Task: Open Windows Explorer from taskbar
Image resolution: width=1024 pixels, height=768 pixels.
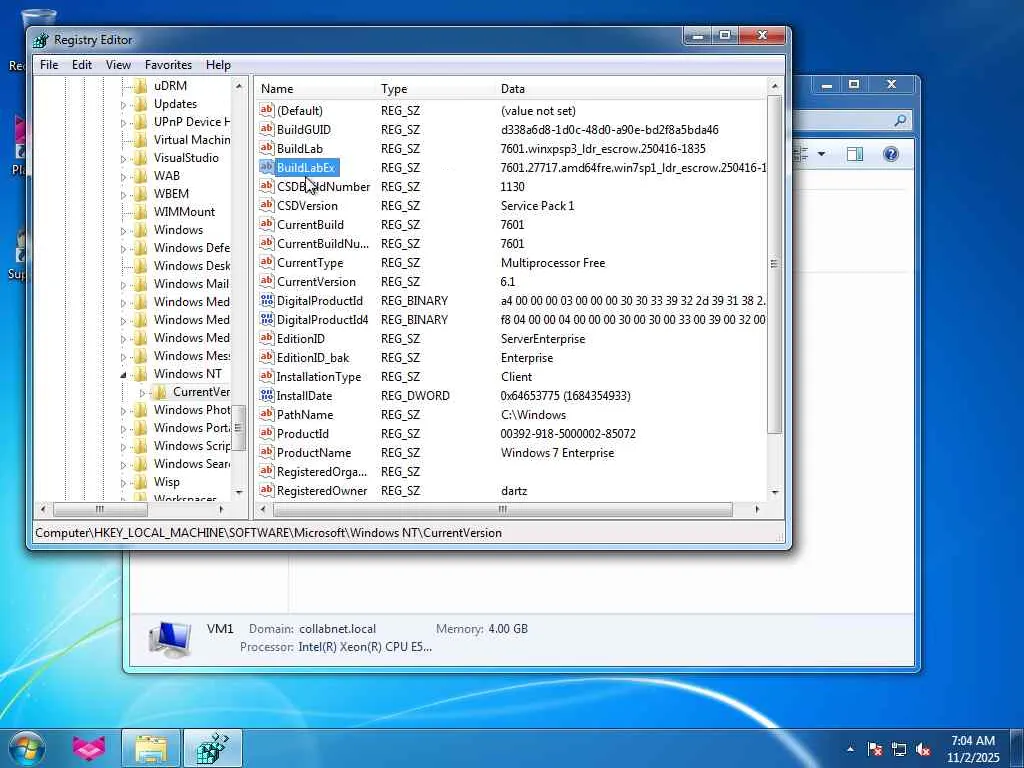Action: coord(151,748)
